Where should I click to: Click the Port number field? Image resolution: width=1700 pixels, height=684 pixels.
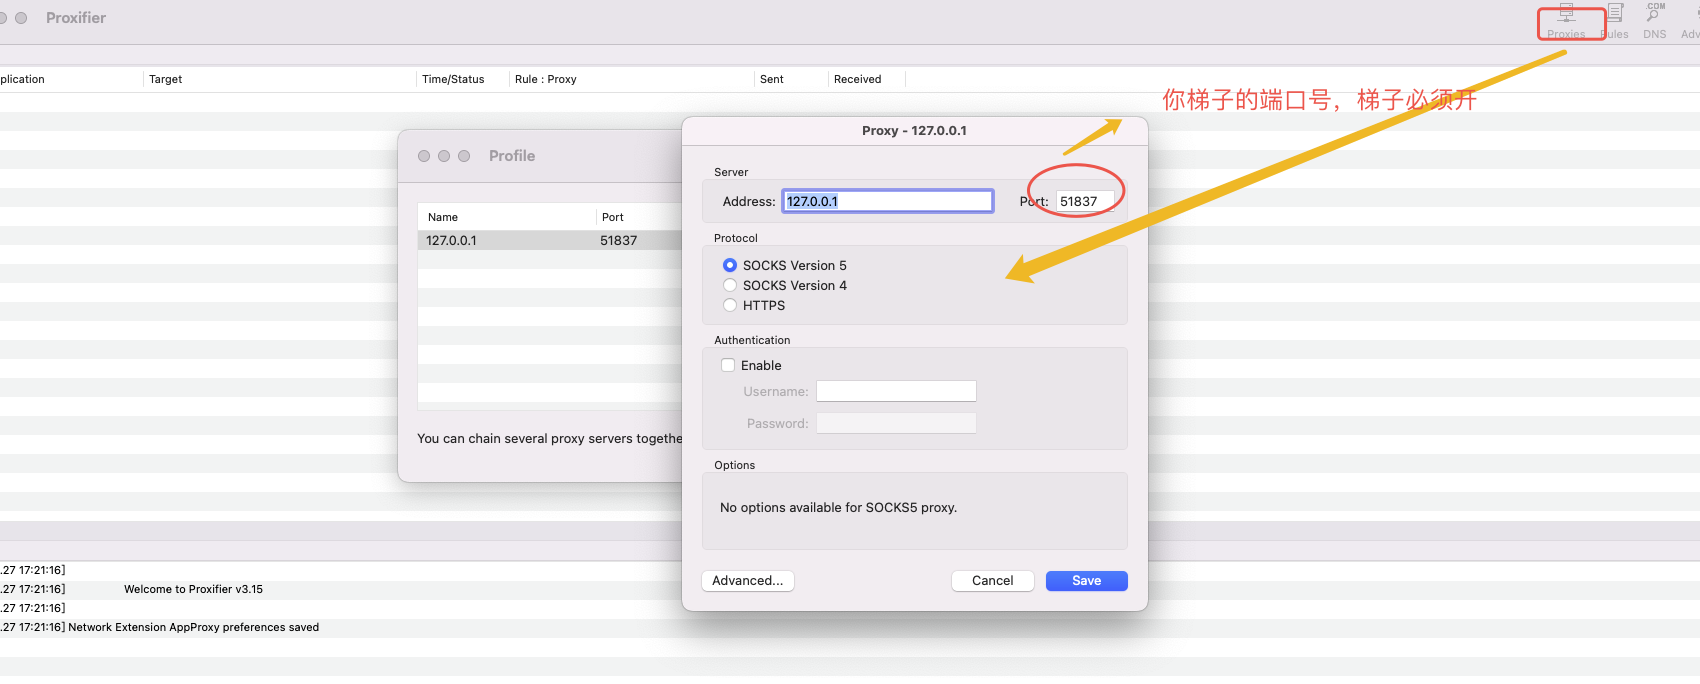point(1084,201)
